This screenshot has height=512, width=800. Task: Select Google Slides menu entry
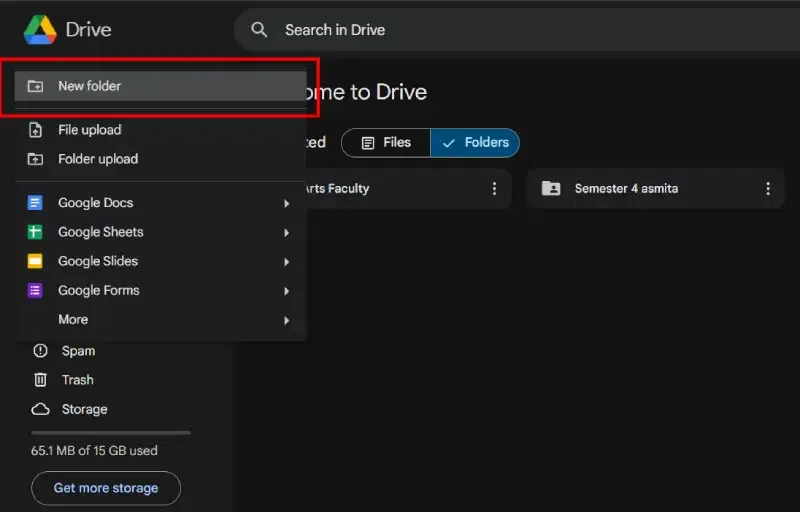pyautogui.click(x=160, y=261)
